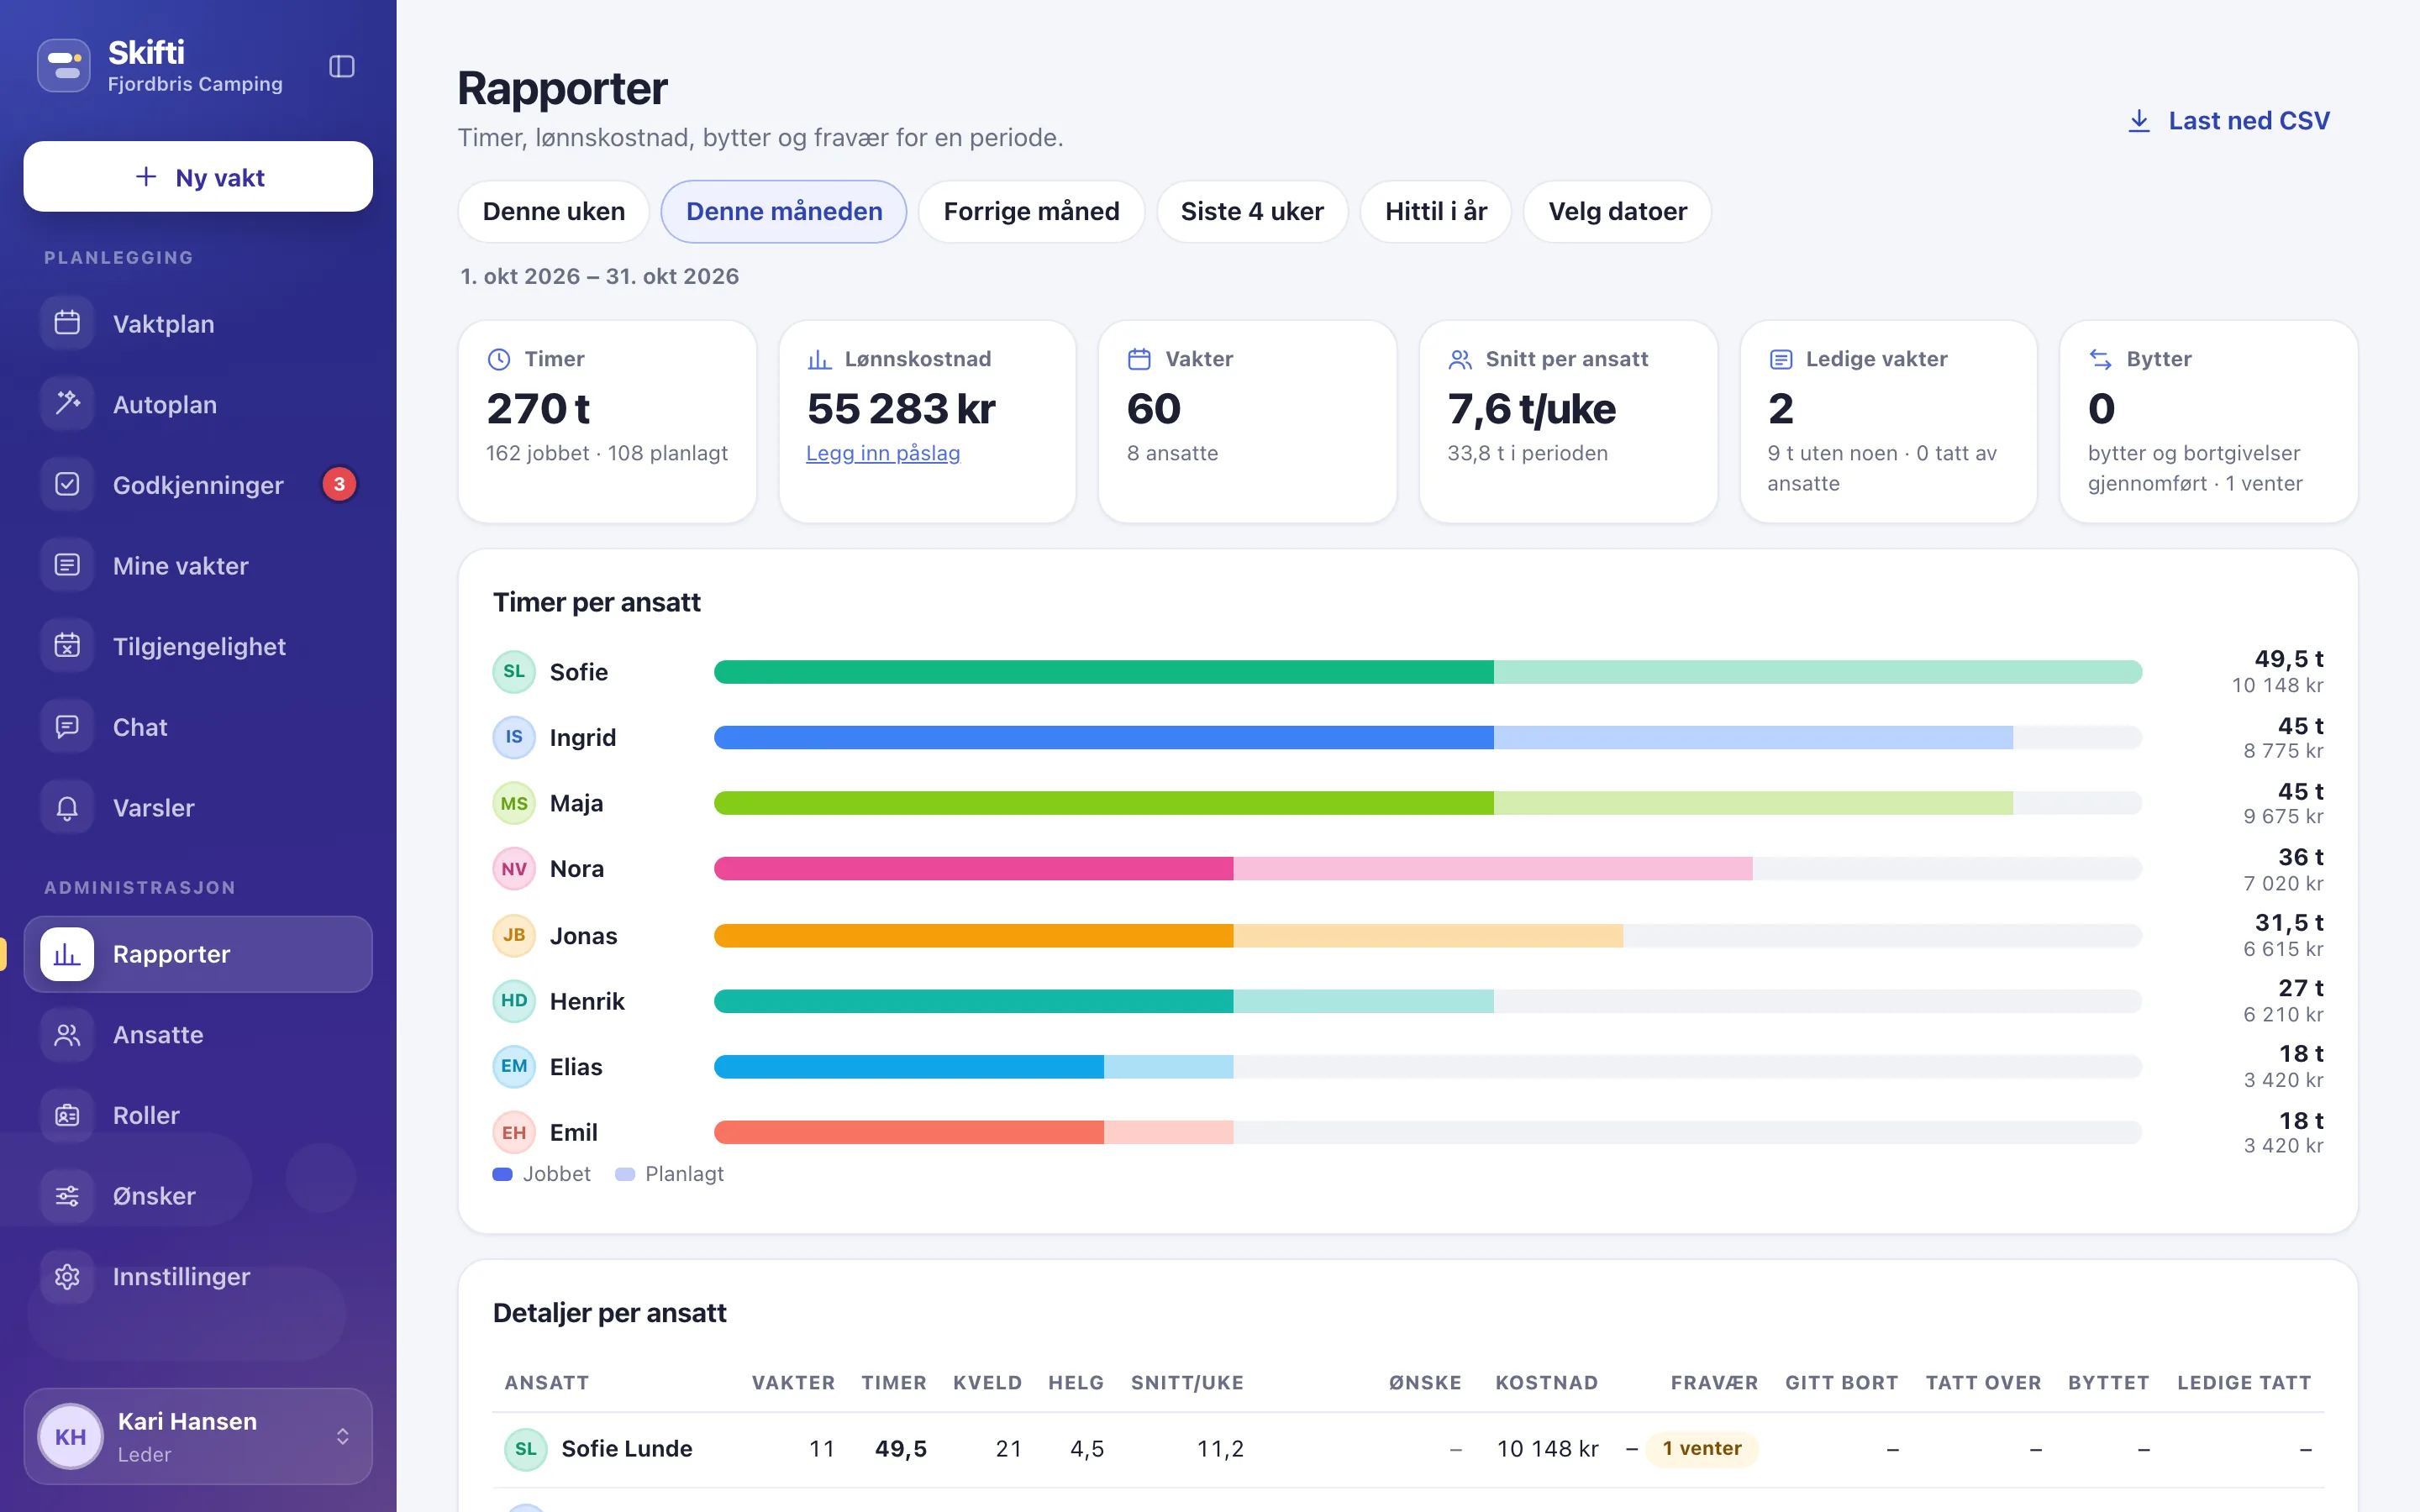Switch to Siste 4 uker period
Viewport: 2420px width, 1512px height.
coord(1252,211)
